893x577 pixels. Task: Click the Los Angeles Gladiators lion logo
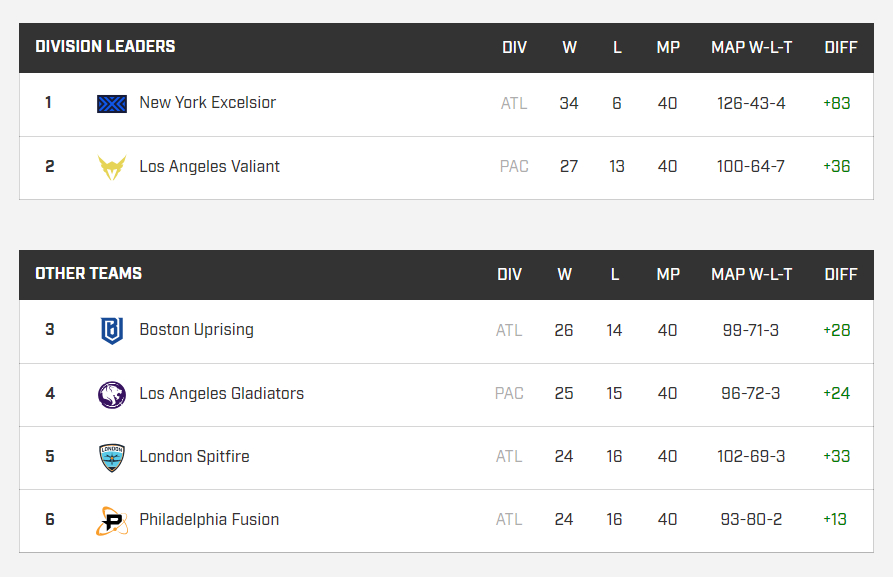pos(112,394)
